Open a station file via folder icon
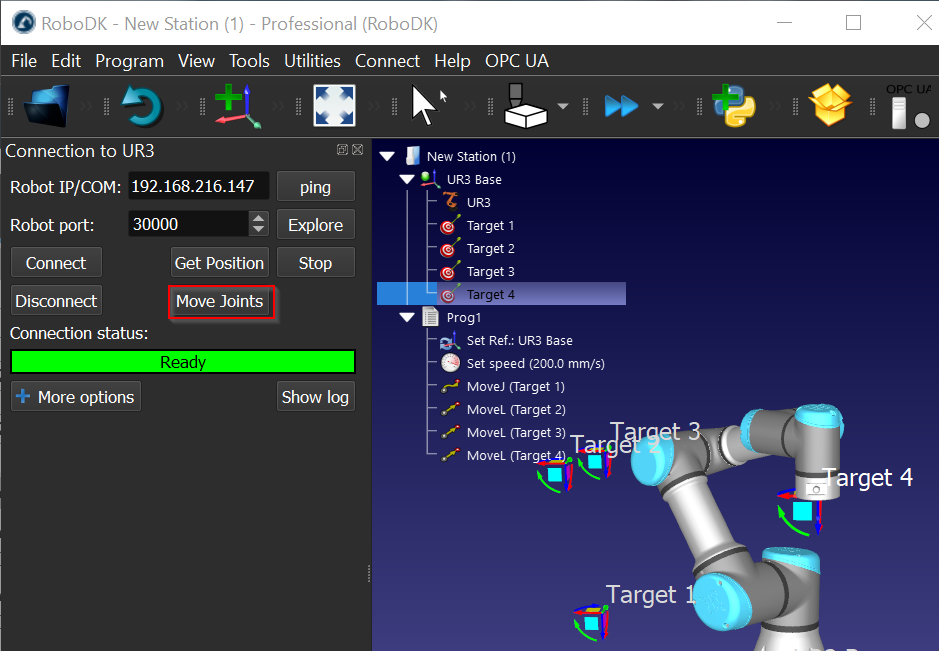 click(x=47, y=106)
